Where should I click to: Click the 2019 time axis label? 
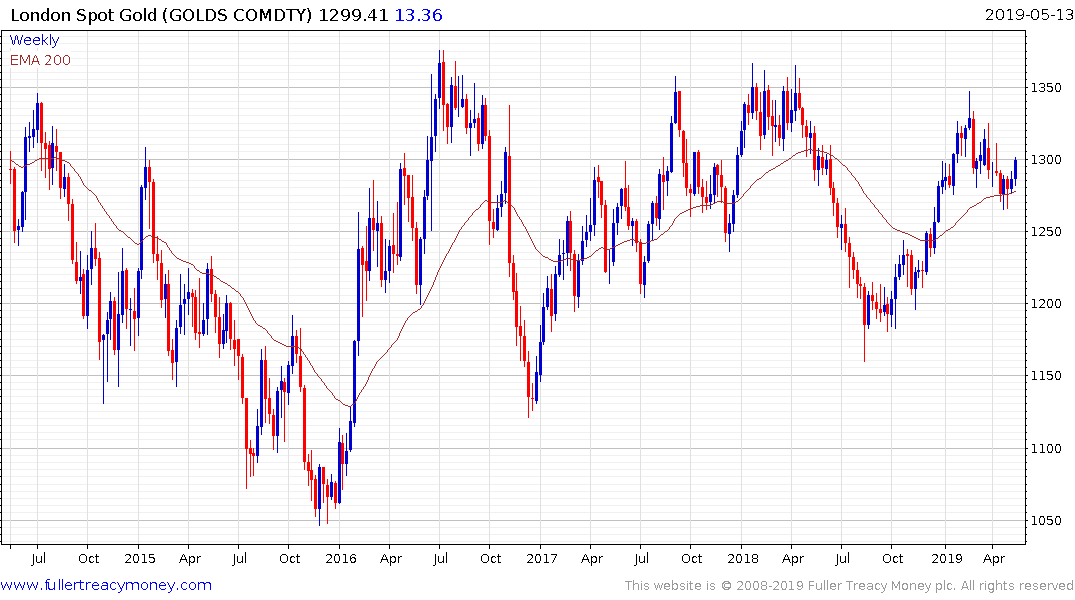point(947,558)
